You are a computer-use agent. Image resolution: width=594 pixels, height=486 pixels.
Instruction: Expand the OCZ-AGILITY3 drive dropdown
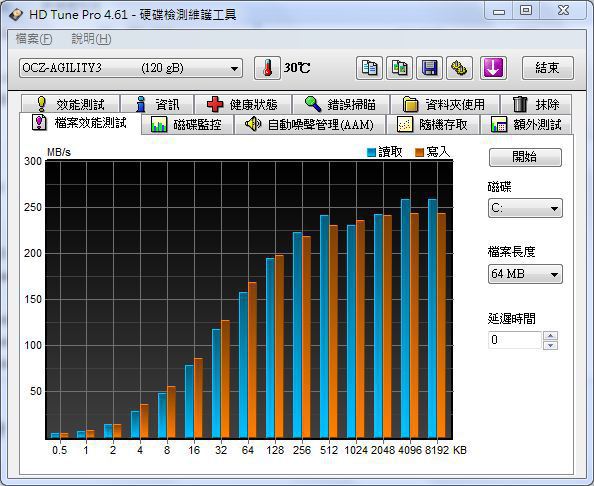point(131,68)
